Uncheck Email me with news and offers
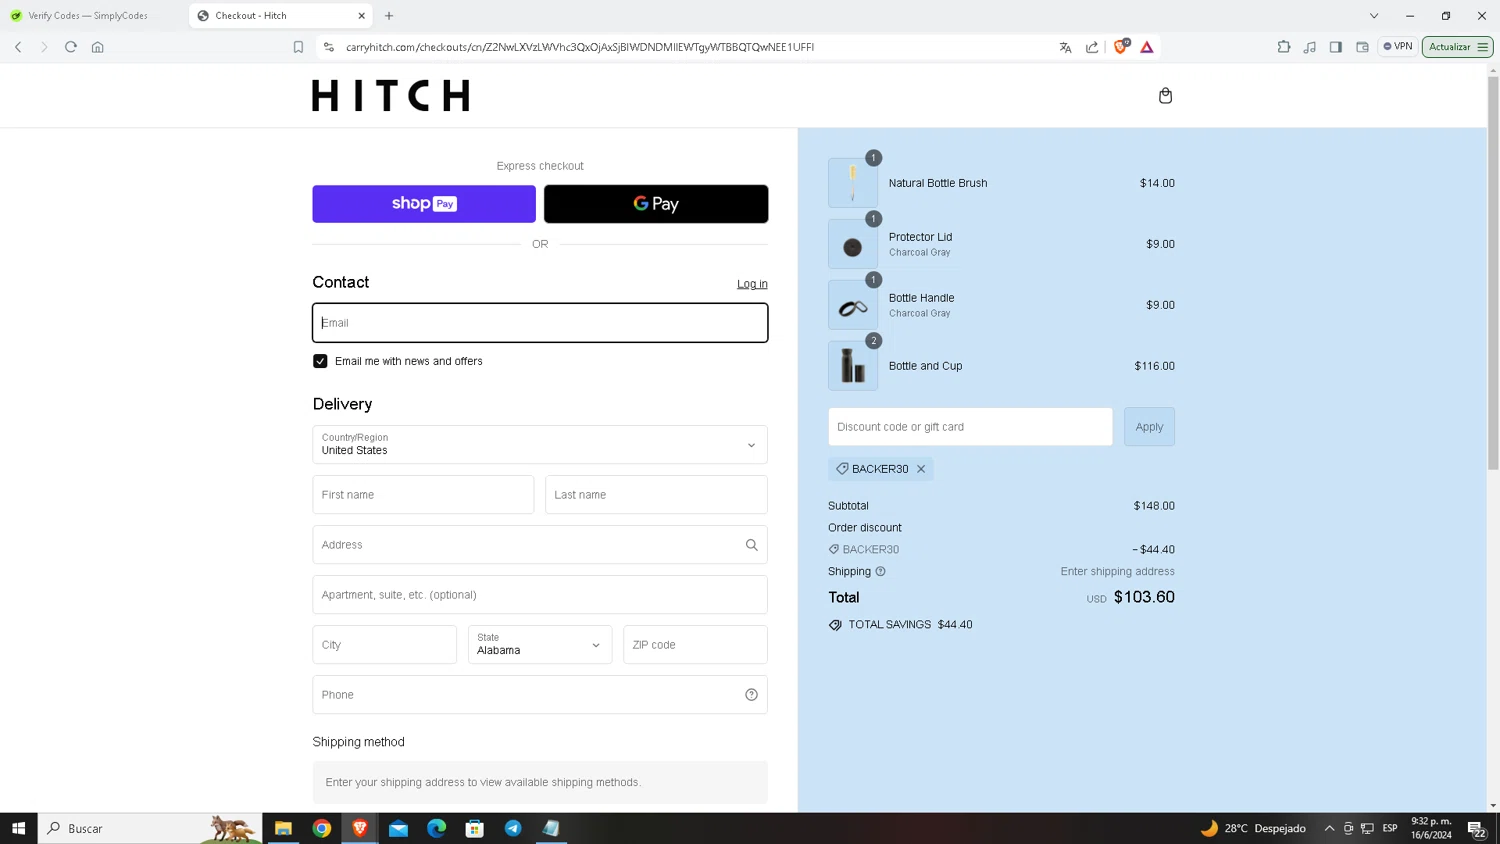This screenshot has height=844, width=1500. (320, 361)
